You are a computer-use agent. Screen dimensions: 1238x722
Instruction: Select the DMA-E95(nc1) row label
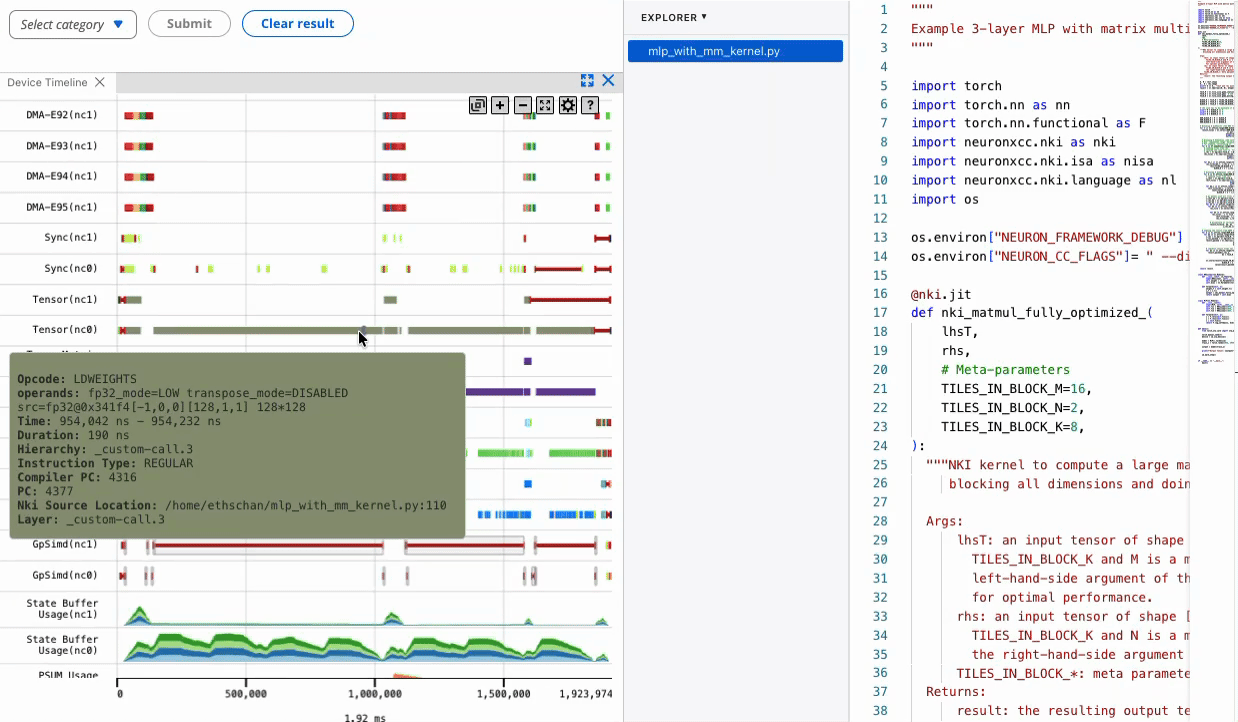click(62, 207)
